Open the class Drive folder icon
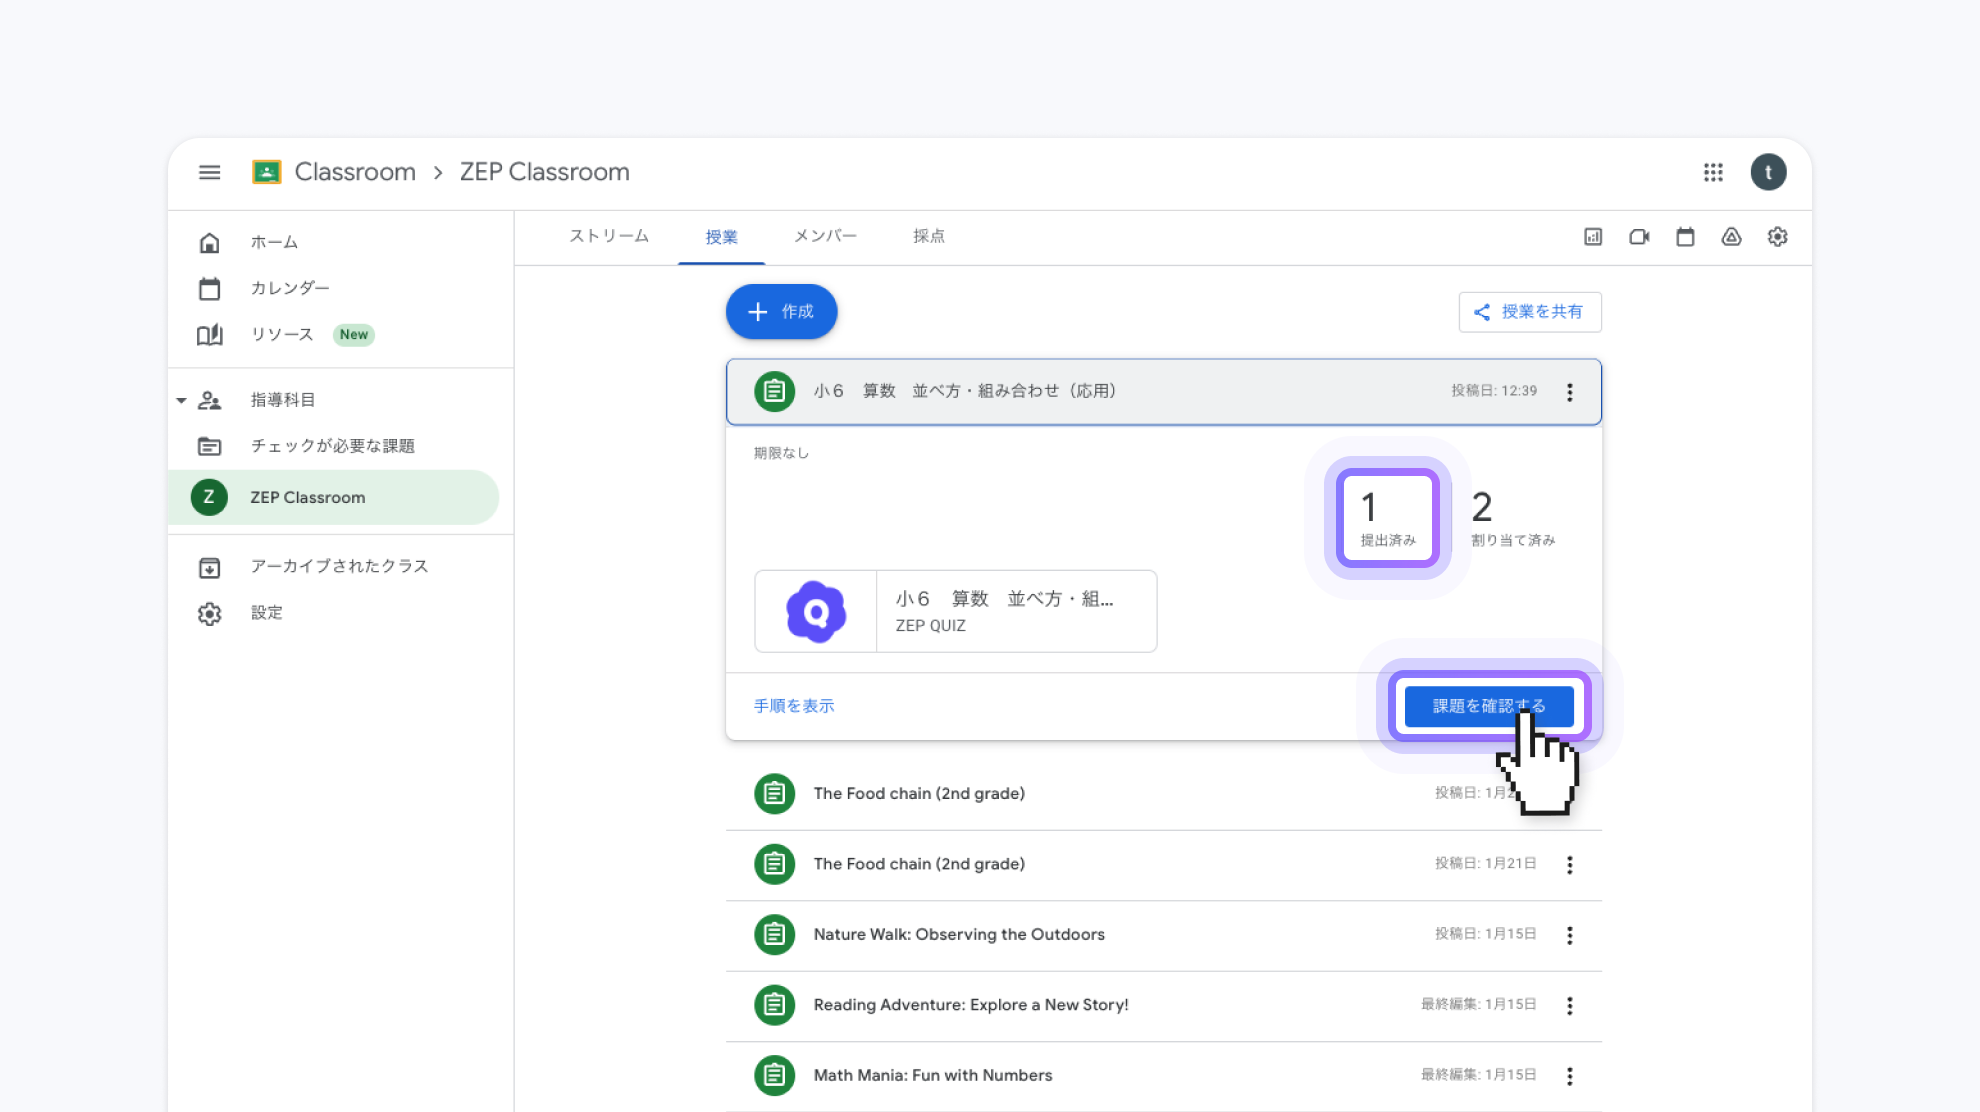The image size is (1980, 1112). pos(1731,237)
